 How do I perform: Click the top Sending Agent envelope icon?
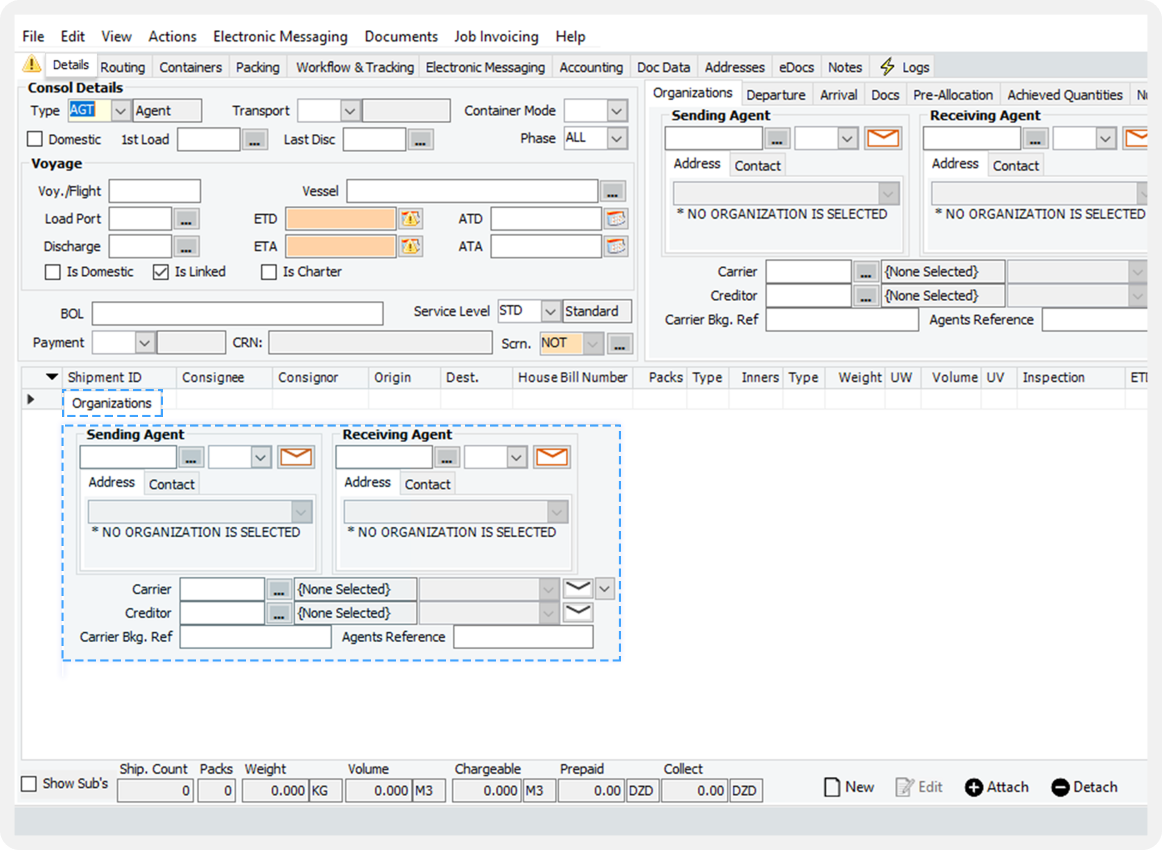(883, 138)
